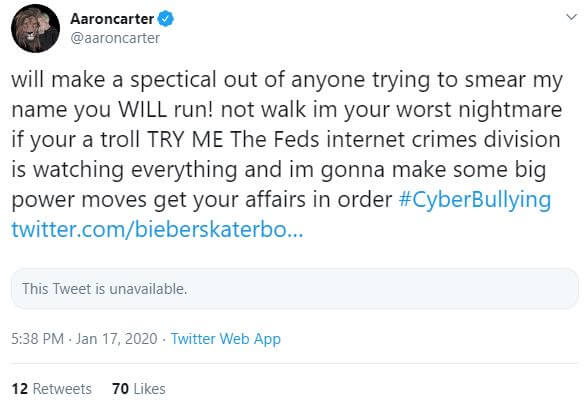View the 70 Likes list
The height and width of the screenshot is (411, 585).
click(x=138, y=389)
